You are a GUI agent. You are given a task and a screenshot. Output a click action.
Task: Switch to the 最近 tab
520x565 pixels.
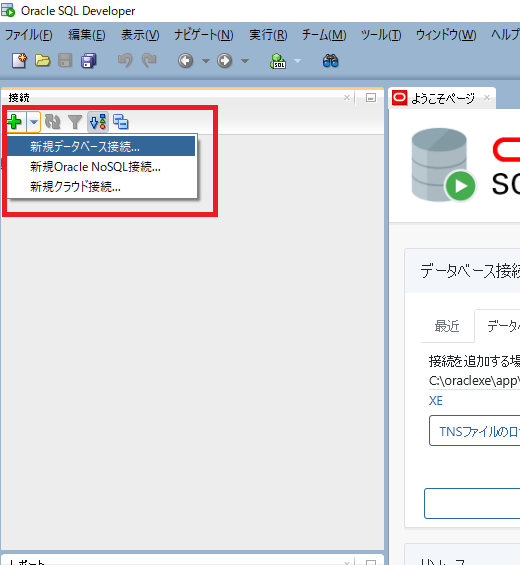[x=447, y=326]
